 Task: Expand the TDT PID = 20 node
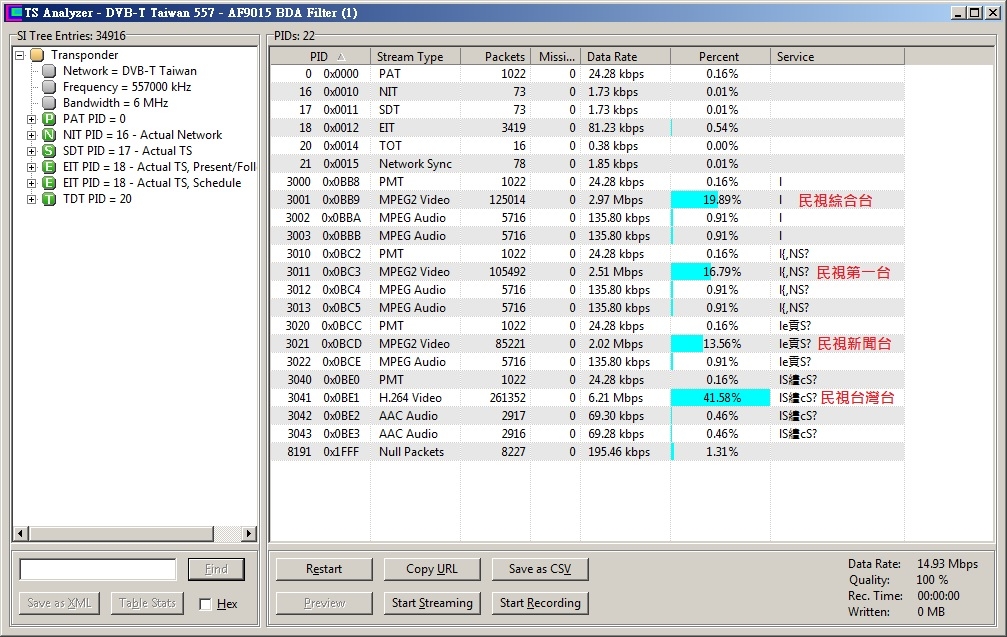coord(31,200)
